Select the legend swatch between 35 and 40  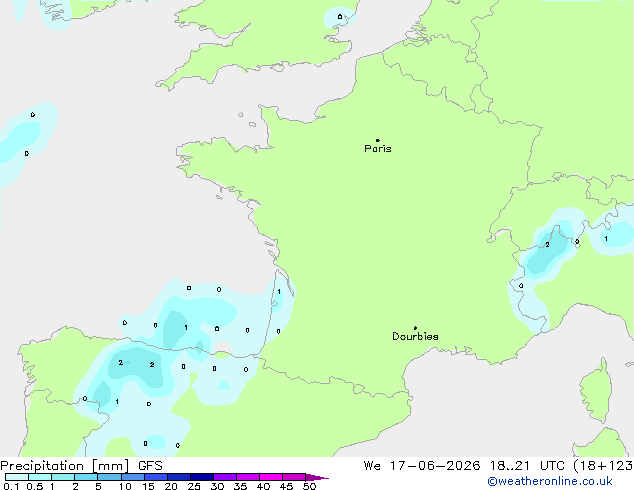point(248,477)
